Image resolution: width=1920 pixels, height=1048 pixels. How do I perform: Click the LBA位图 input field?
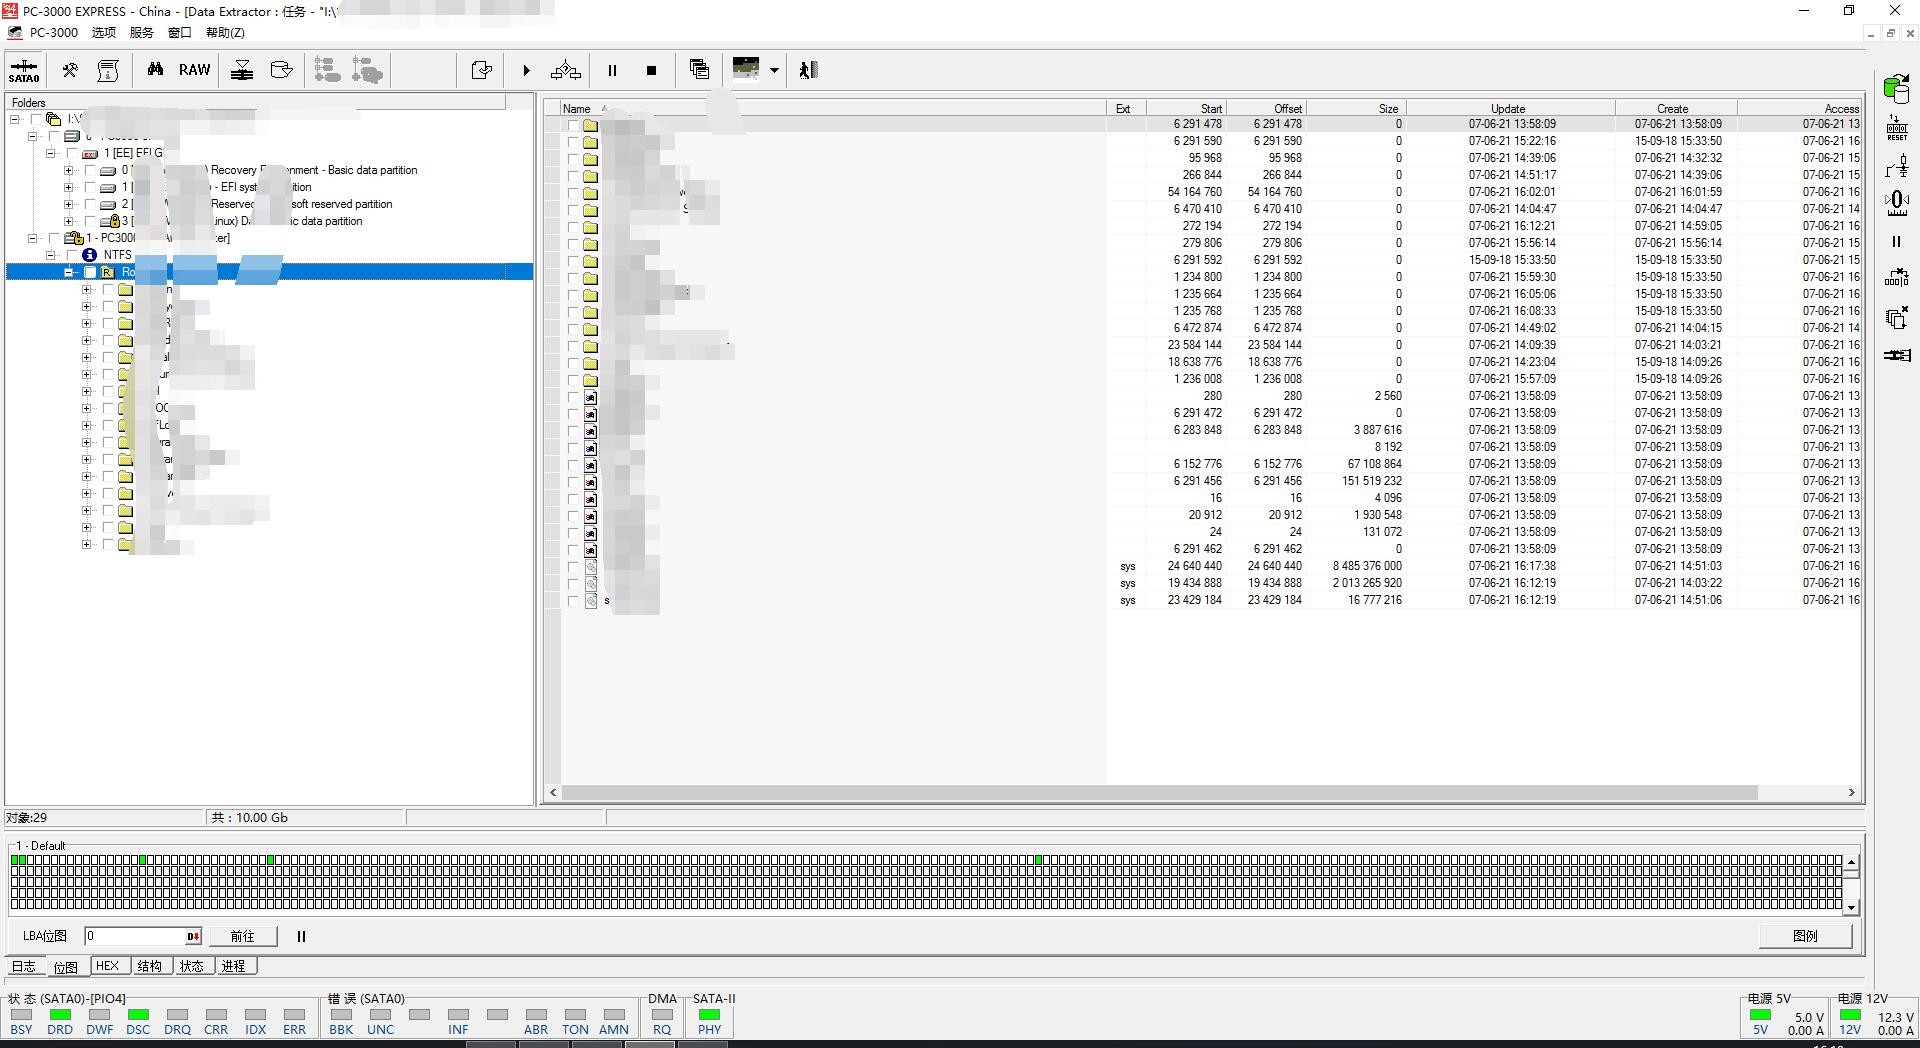135,936
